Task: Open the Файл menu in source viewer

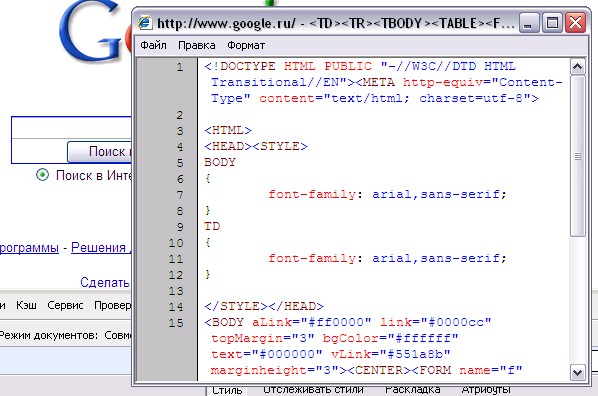Action: (x=153, y=45)
